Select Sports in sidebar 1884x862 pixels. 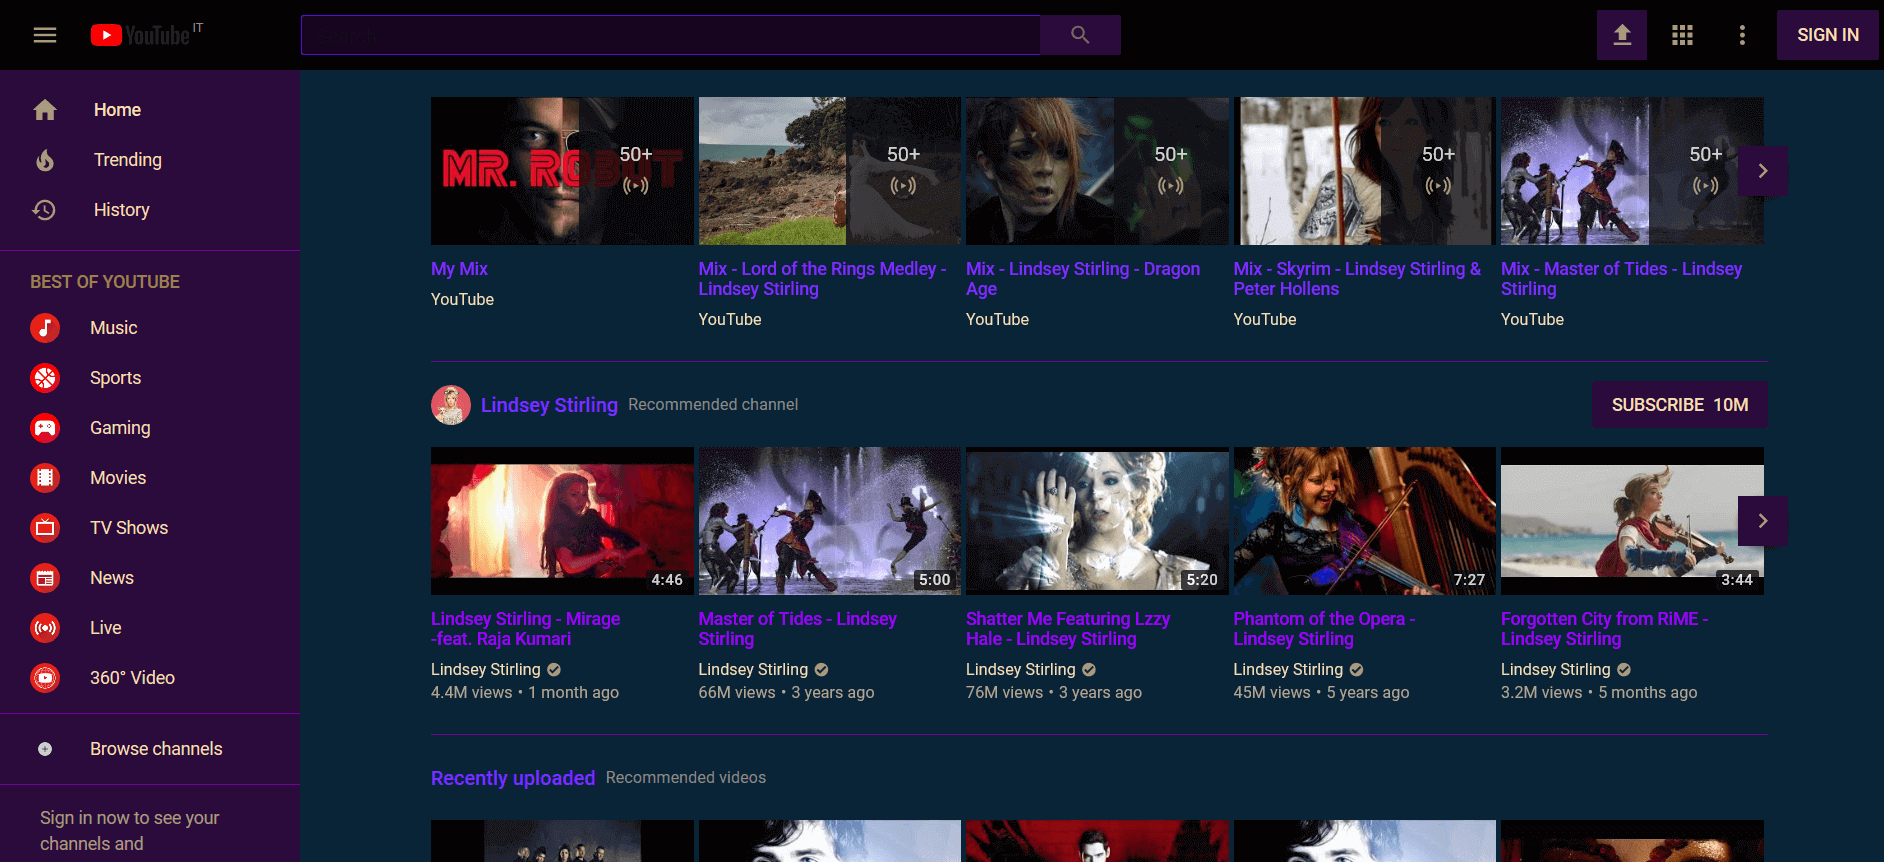[x=150, y=378]
